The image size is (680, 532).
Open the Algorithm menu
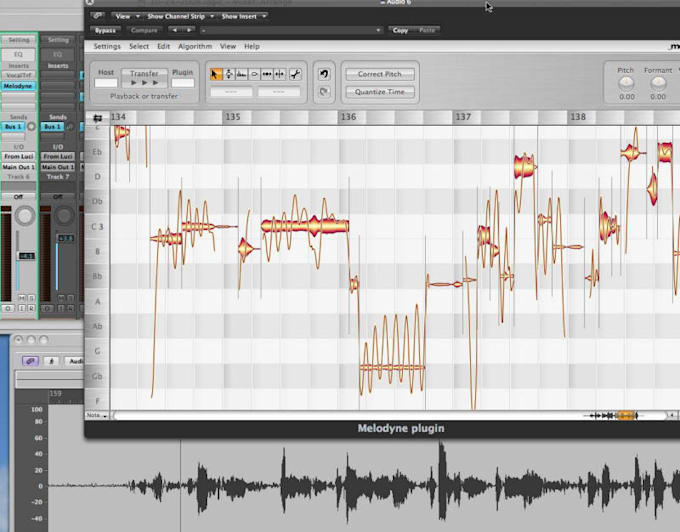(x=195, y=46)
